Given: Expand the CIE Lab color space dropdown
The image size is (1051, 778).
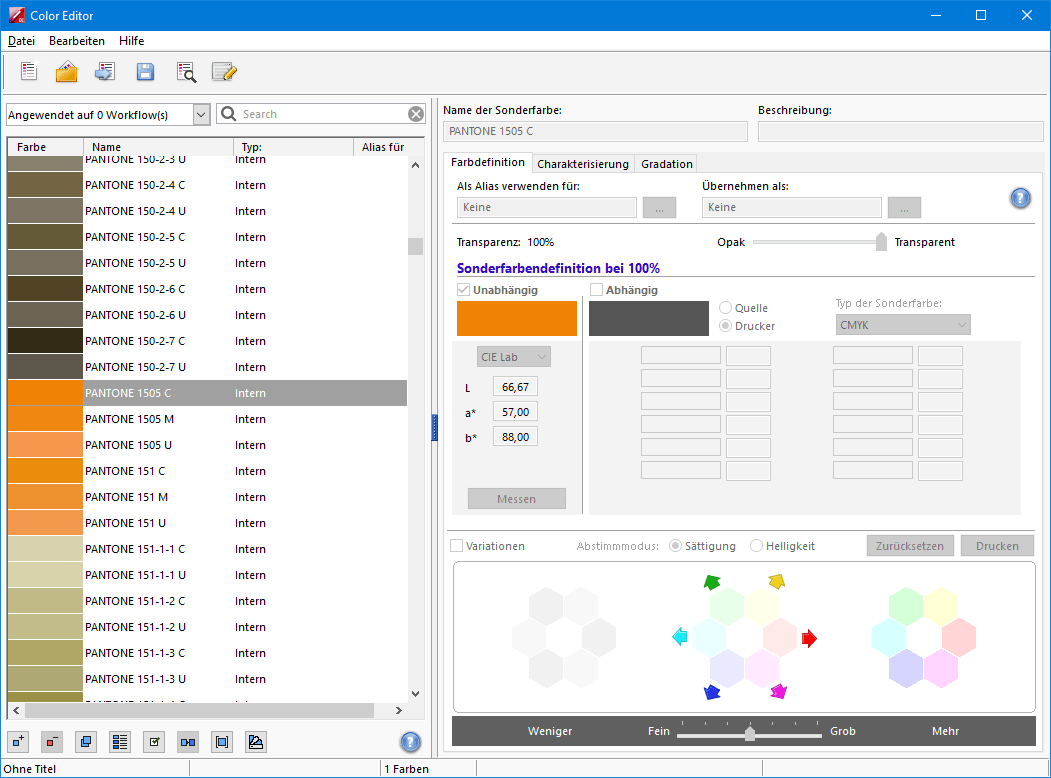Looking at the screenshot, I should pos(514,357).
